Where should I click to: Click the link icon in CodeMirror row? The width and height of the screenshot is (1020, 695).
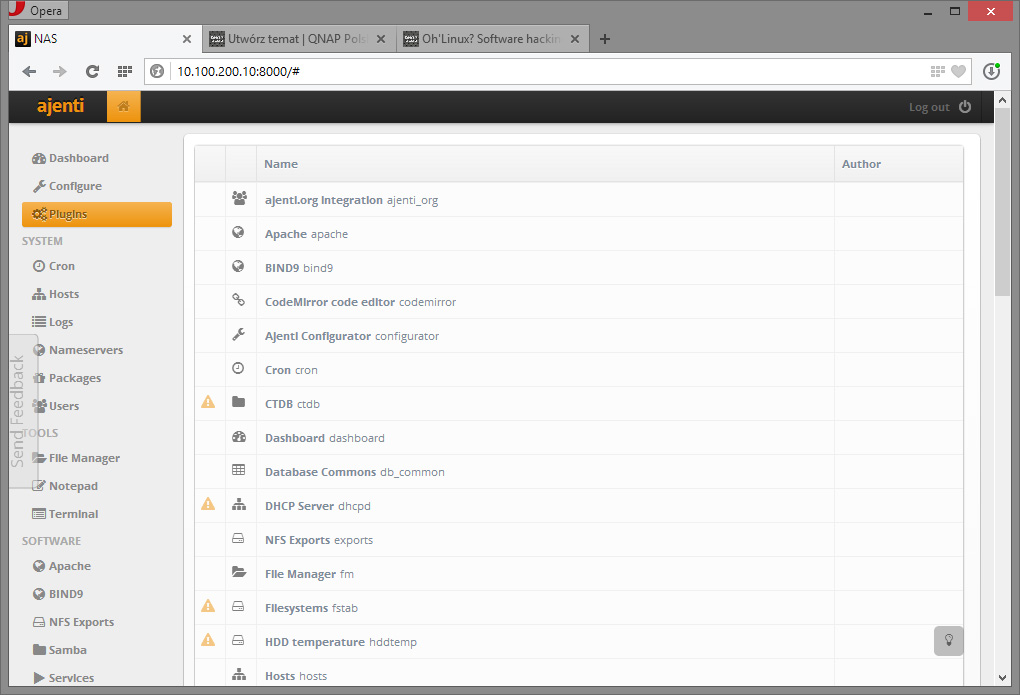coord(239,300)
